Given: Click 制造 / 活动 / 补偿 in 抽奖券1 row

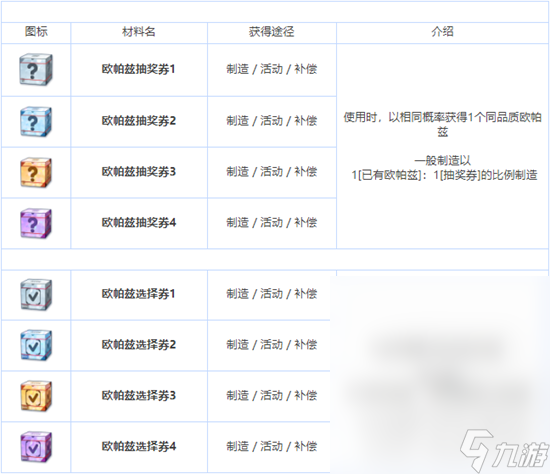Looking at the screenshot, I should [271, 69].
